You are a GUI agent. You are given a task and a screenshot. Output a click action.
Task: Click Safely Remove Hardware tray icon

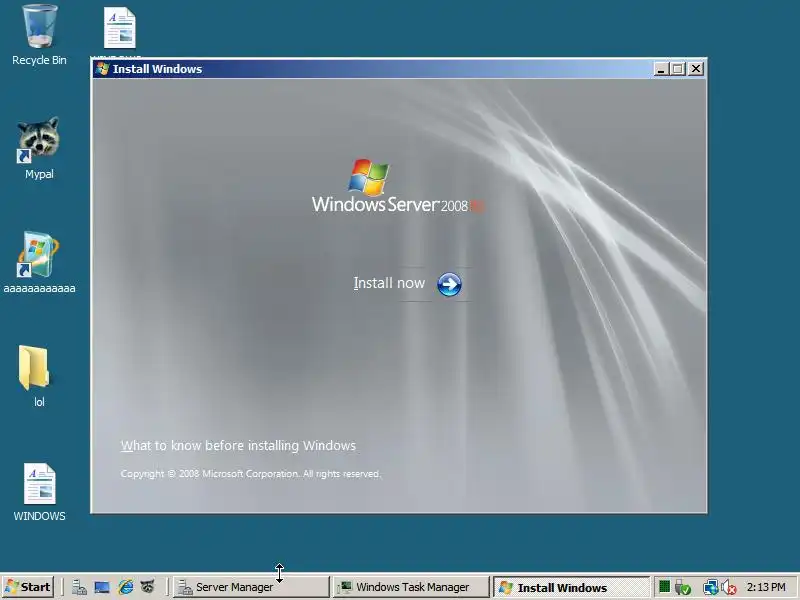683,588
